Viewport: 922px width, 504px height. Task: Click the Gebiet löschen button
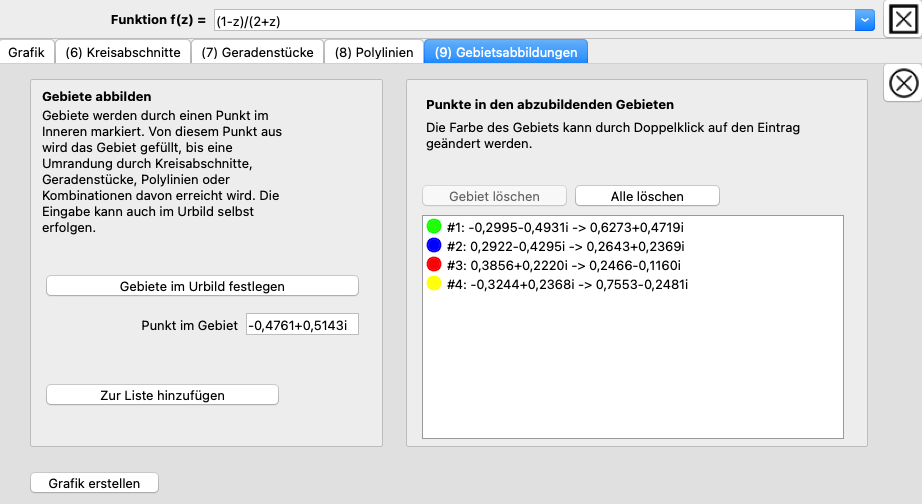pos(494,196)
